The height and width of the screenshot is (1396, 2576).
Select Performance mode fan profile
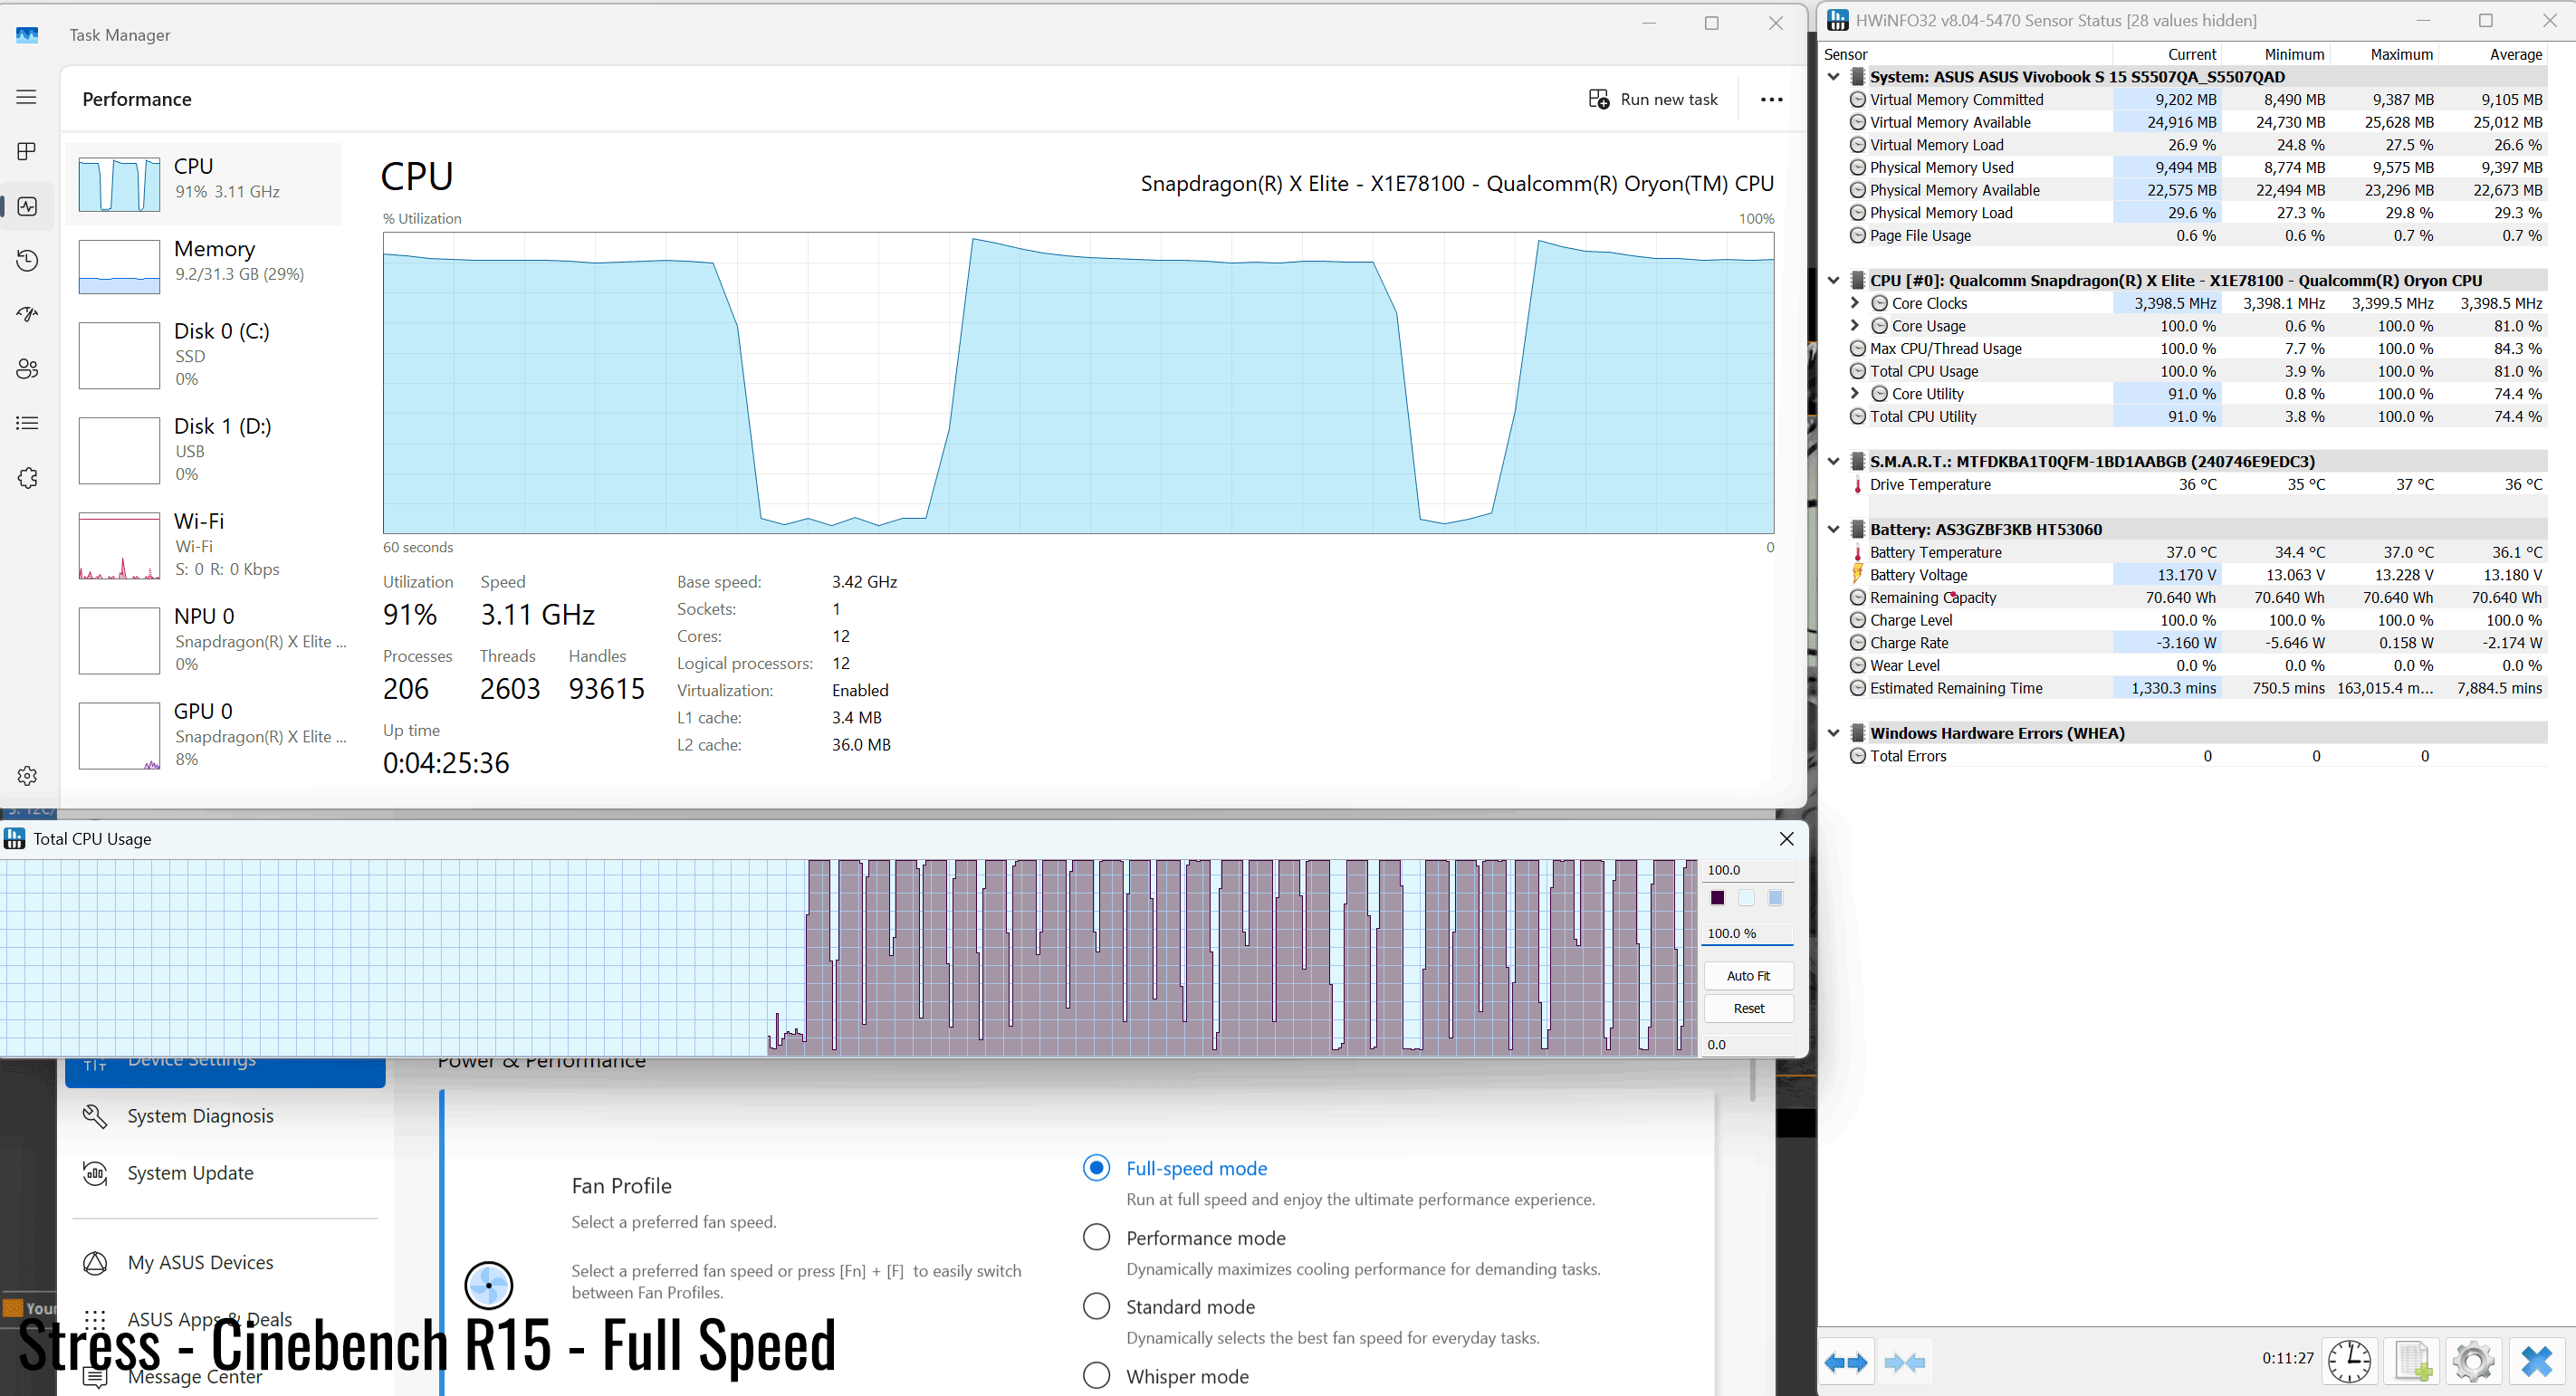[1096, 1237]
